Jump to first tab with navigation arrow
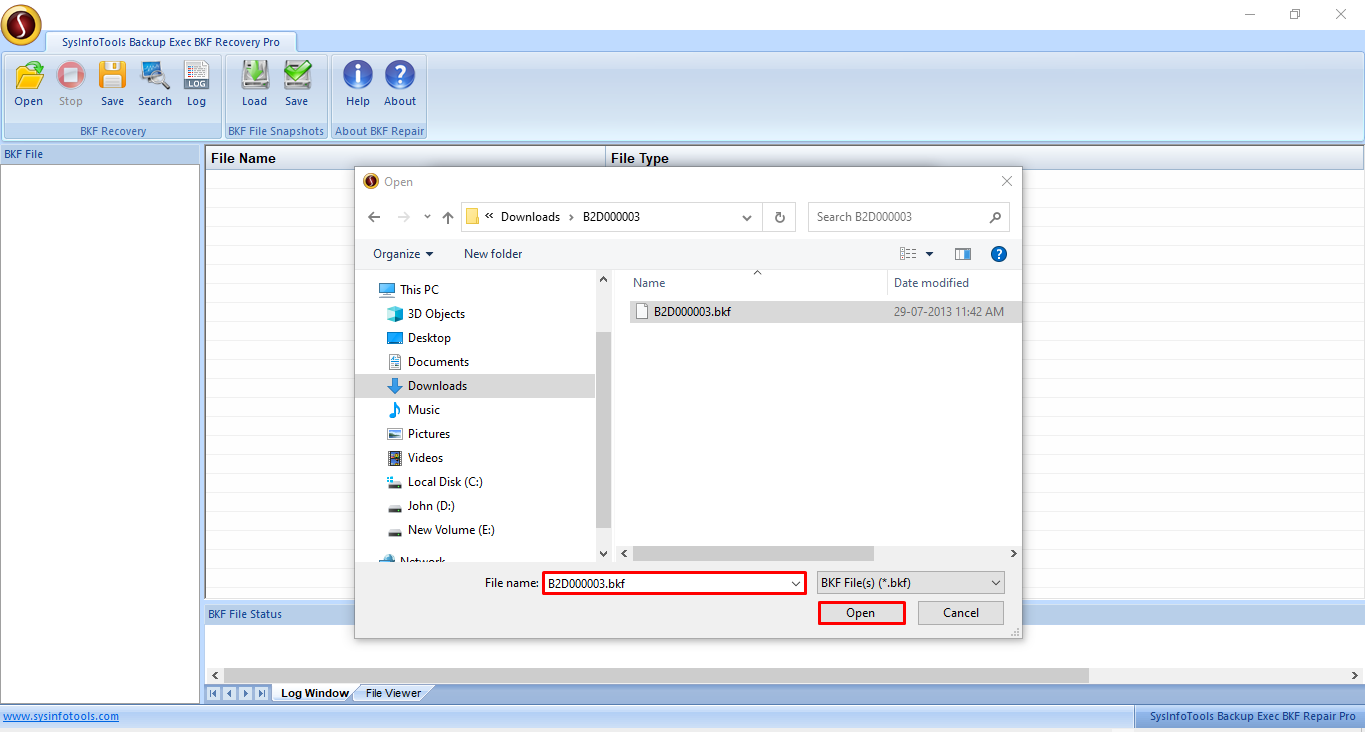The height and width of the screenshot is (732, 1365). 213,693
